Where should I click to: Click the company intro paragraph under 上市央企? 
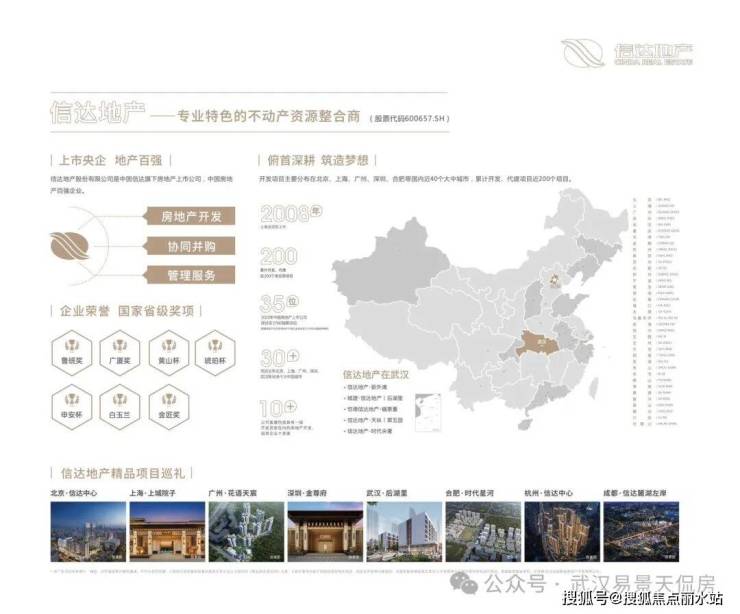141,185
